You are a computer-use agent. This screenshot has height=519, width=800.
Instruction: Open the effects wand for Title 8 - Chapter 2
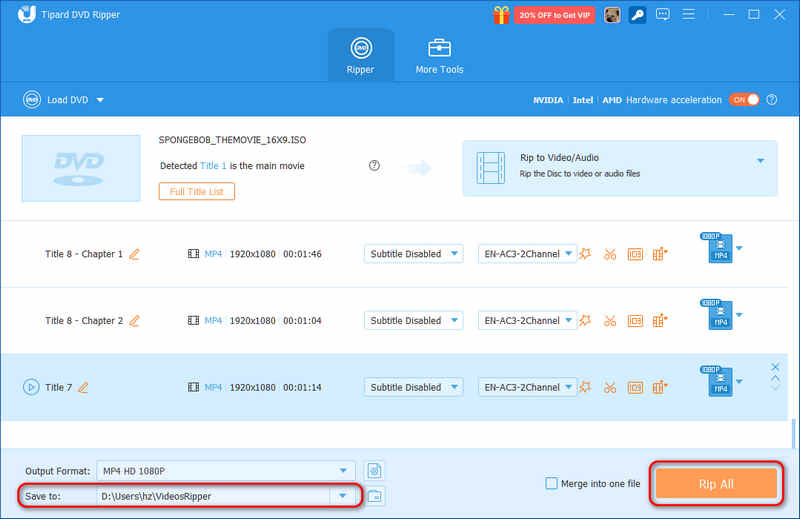click(x=585, y=320)
